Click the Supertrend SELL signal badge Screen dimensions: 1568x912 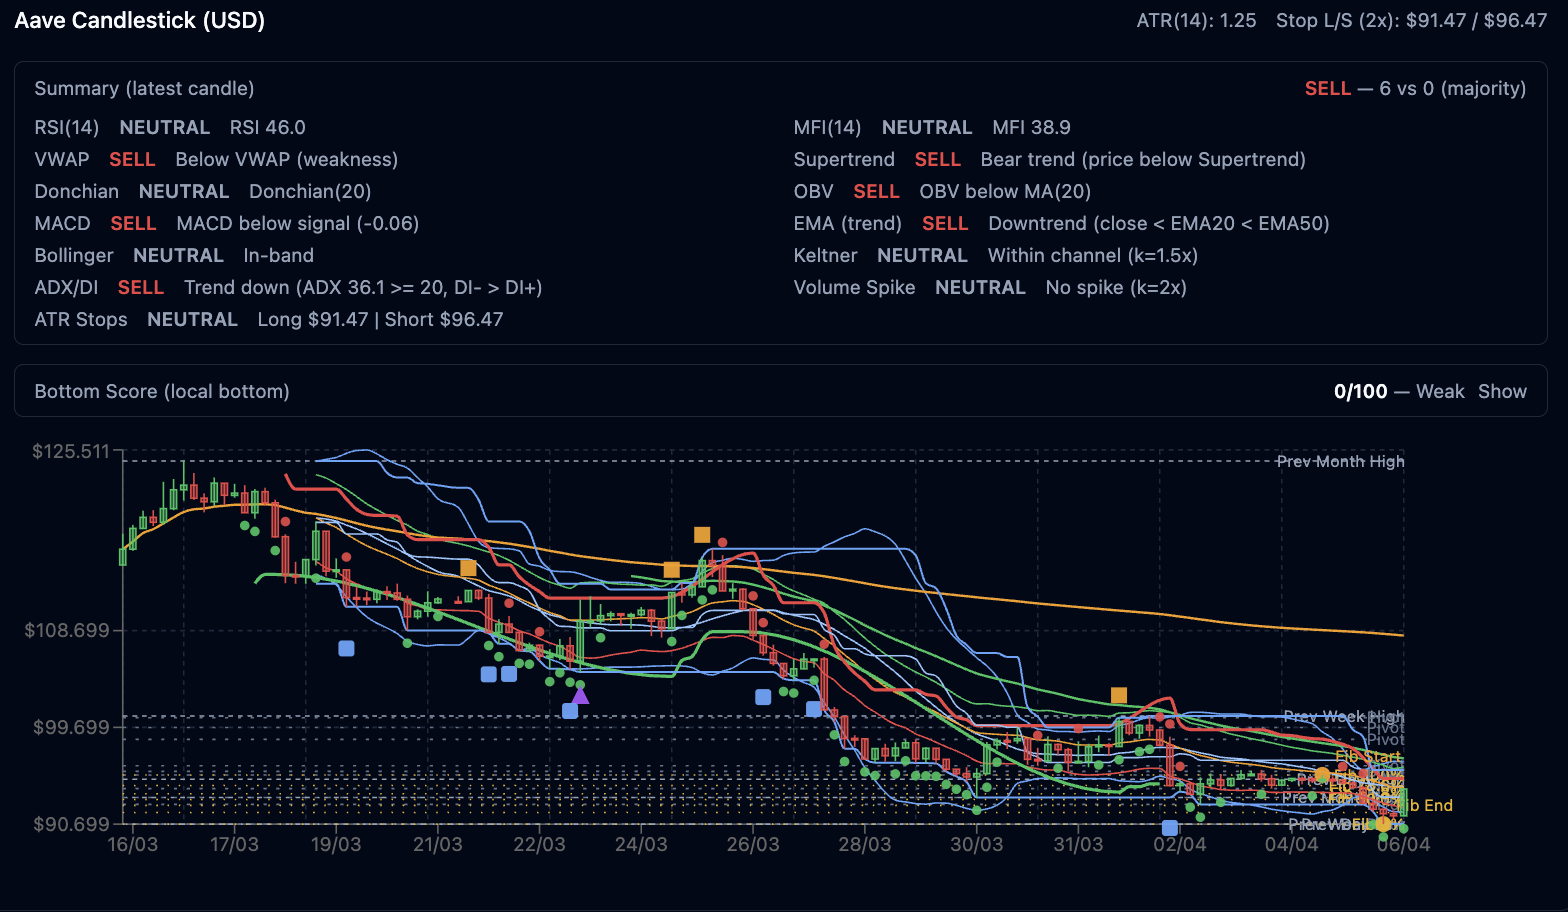(937, 159)
